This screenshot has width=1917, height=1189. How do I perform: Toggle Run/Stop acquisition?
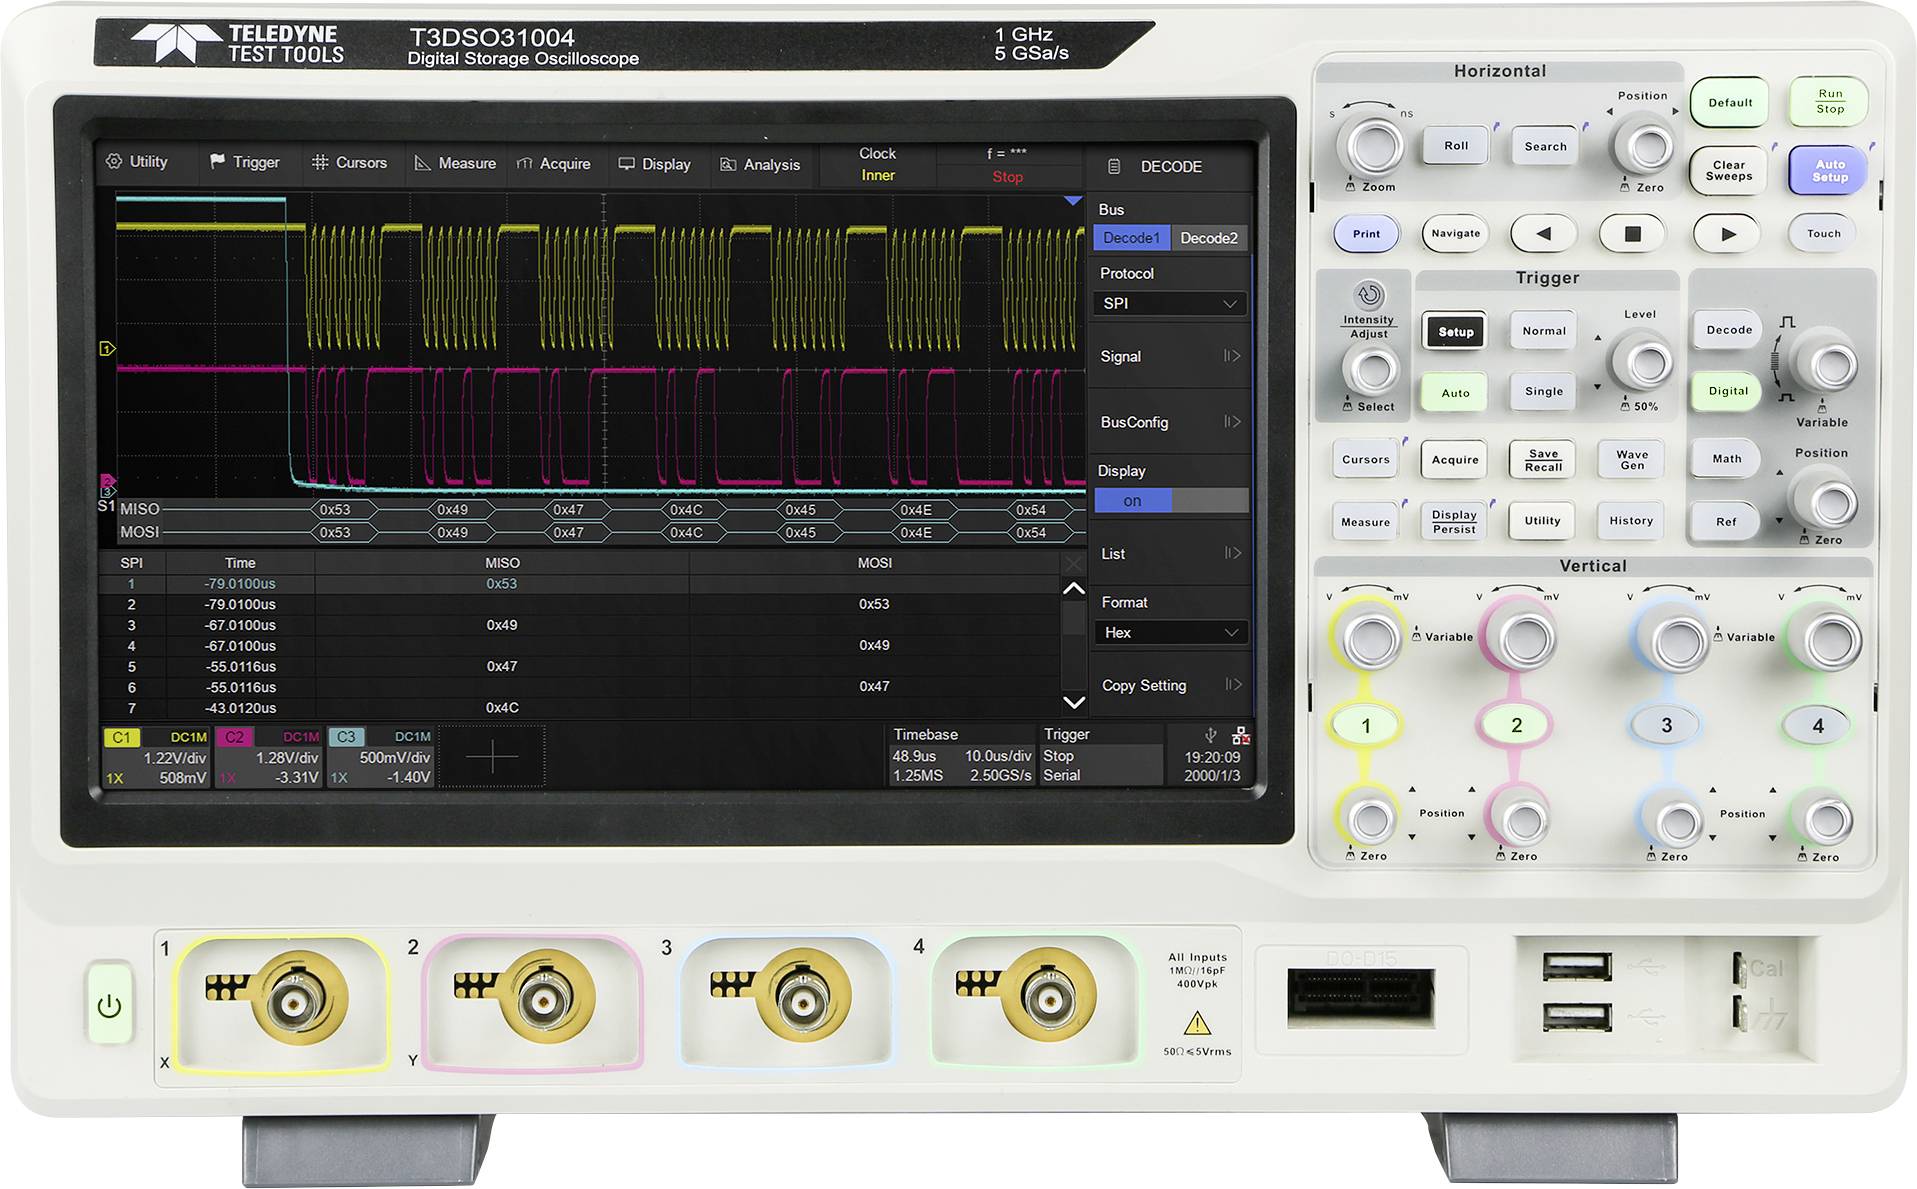(1828, 101)
